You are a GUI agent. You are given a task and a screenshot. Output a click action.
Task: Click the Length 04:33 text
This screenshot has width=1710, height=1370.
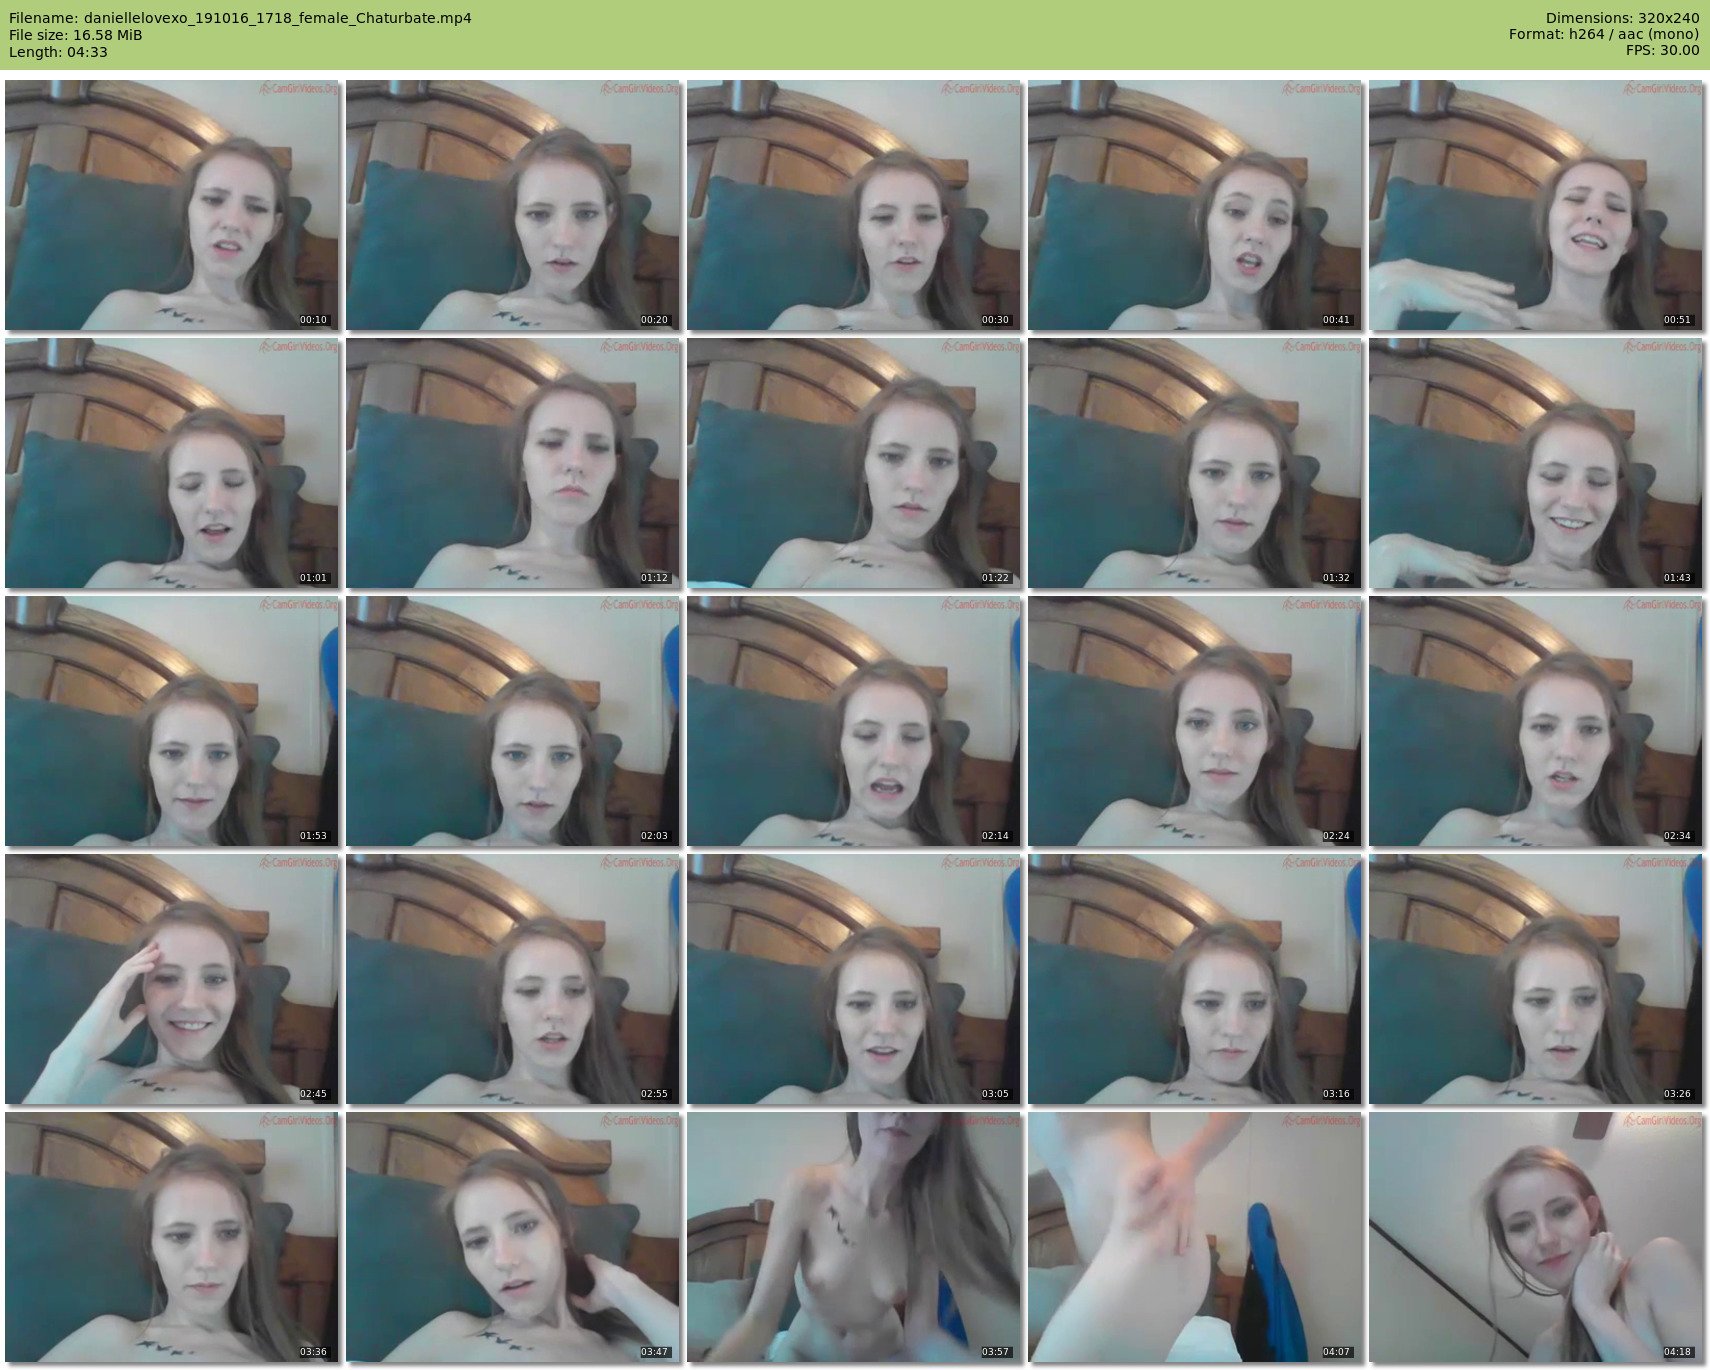coord(58,52)
